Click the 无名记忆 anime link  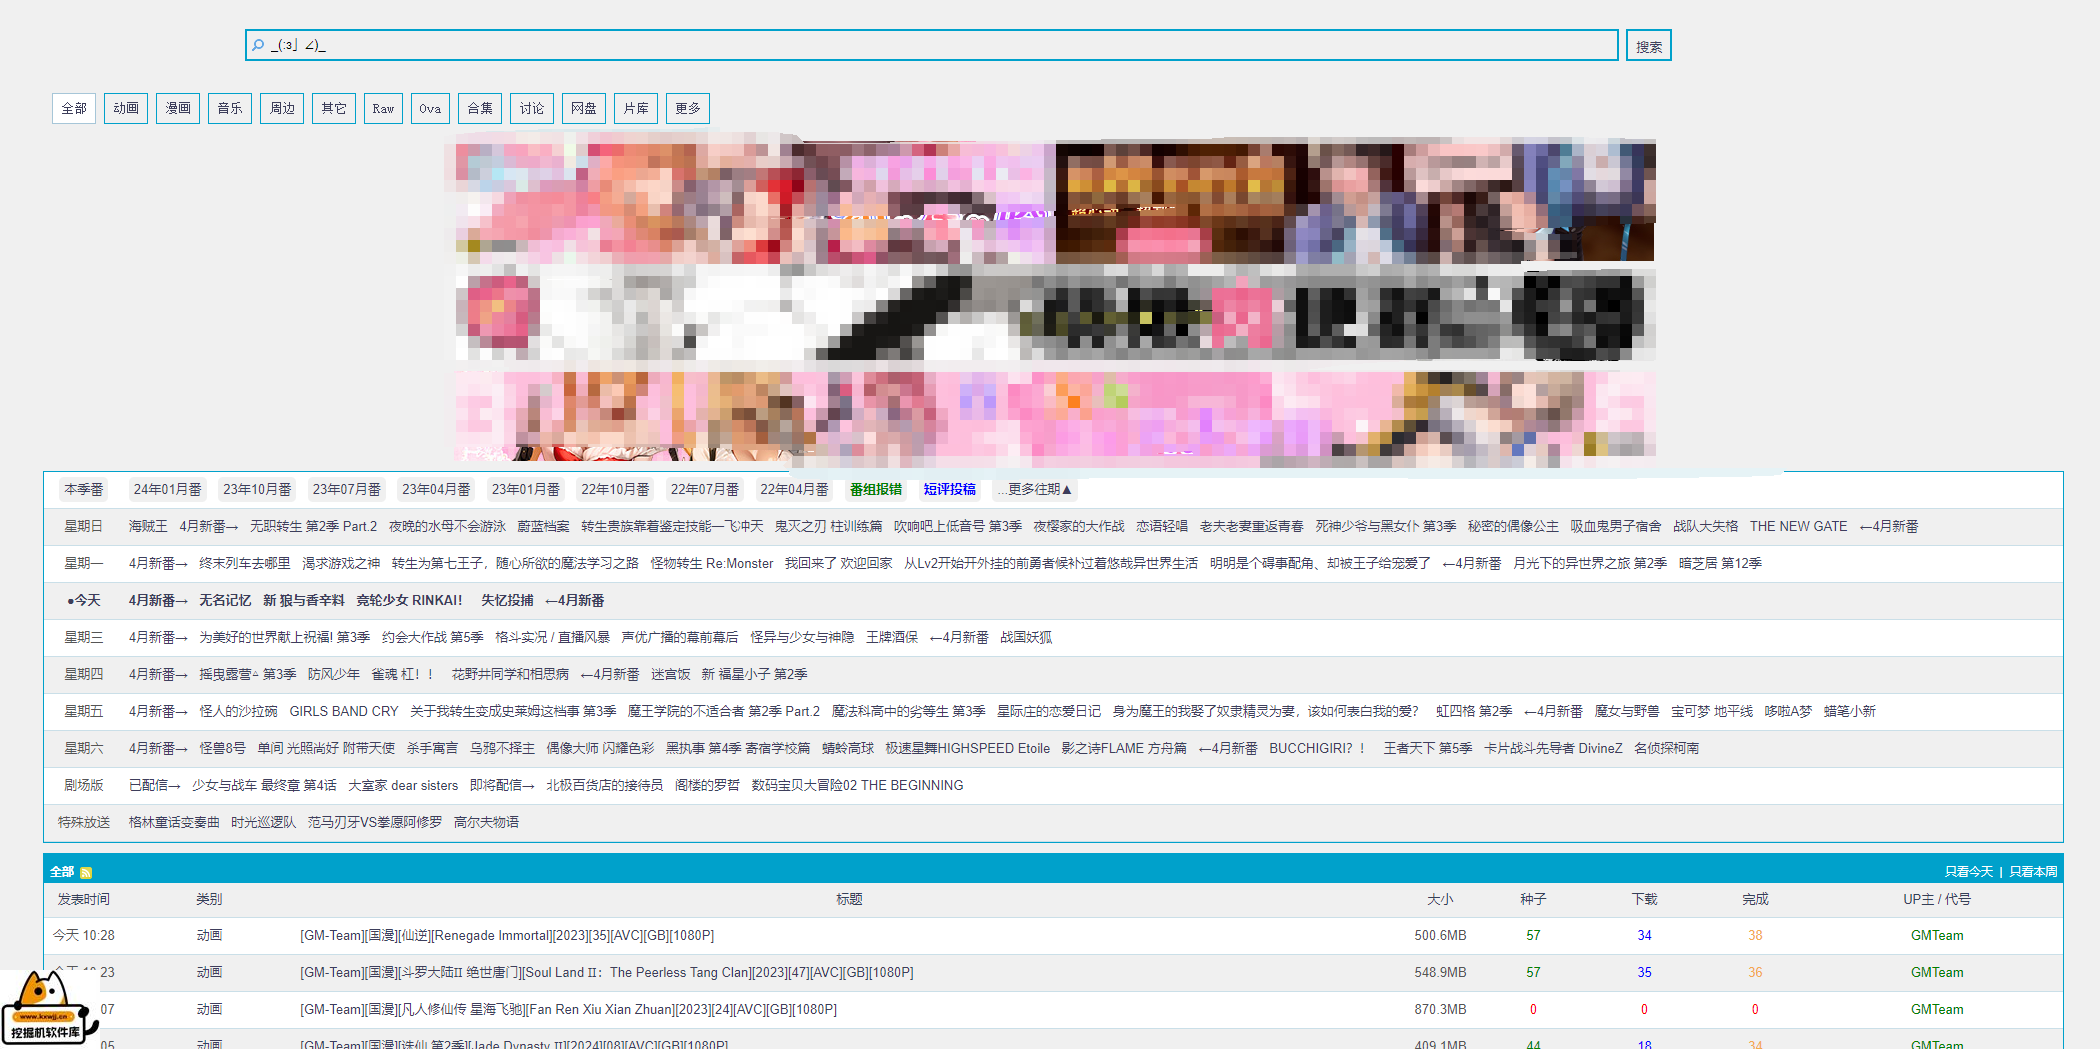(225, 601)
